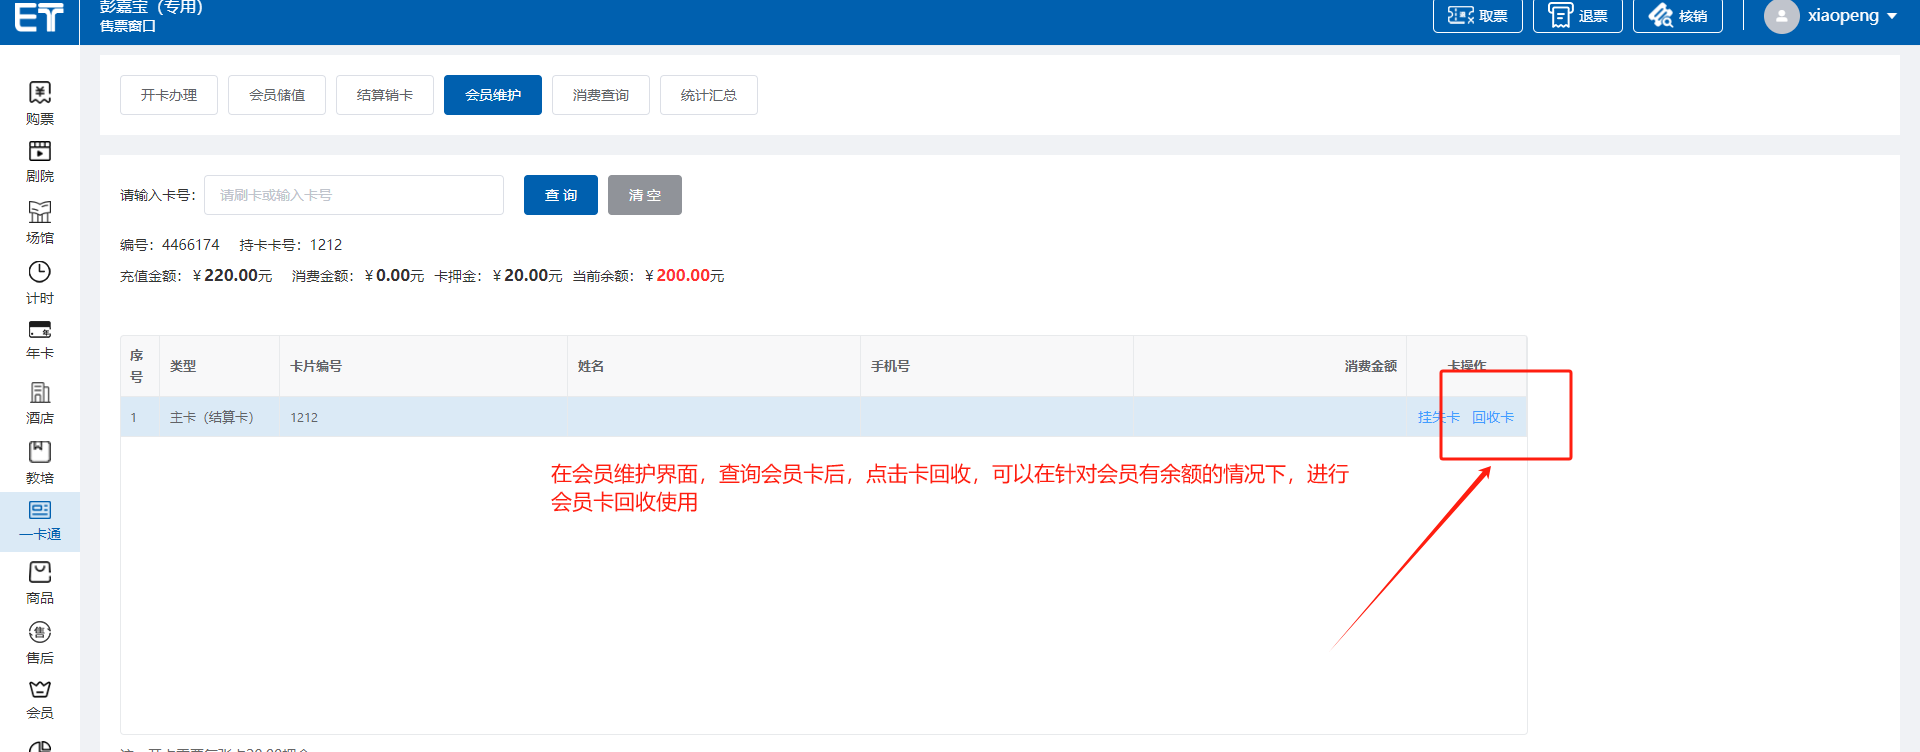The width and height of the screenshot is (1920, 752).
Task: Open the 购票 ticket purchase icon
Action: coord(40,94)
